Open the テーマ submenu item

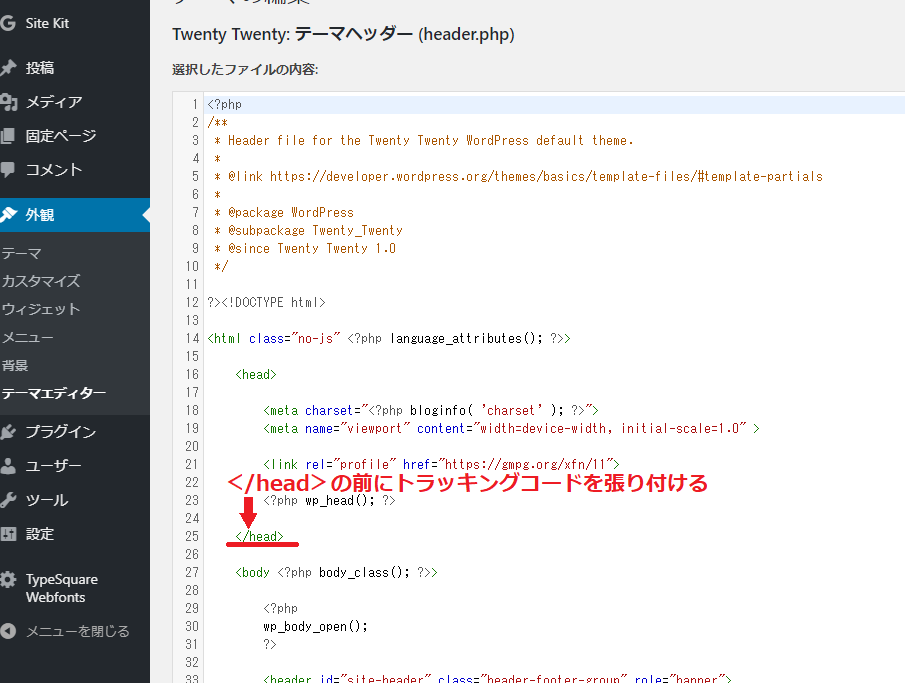pyautogui.click(x=22, y=254)
